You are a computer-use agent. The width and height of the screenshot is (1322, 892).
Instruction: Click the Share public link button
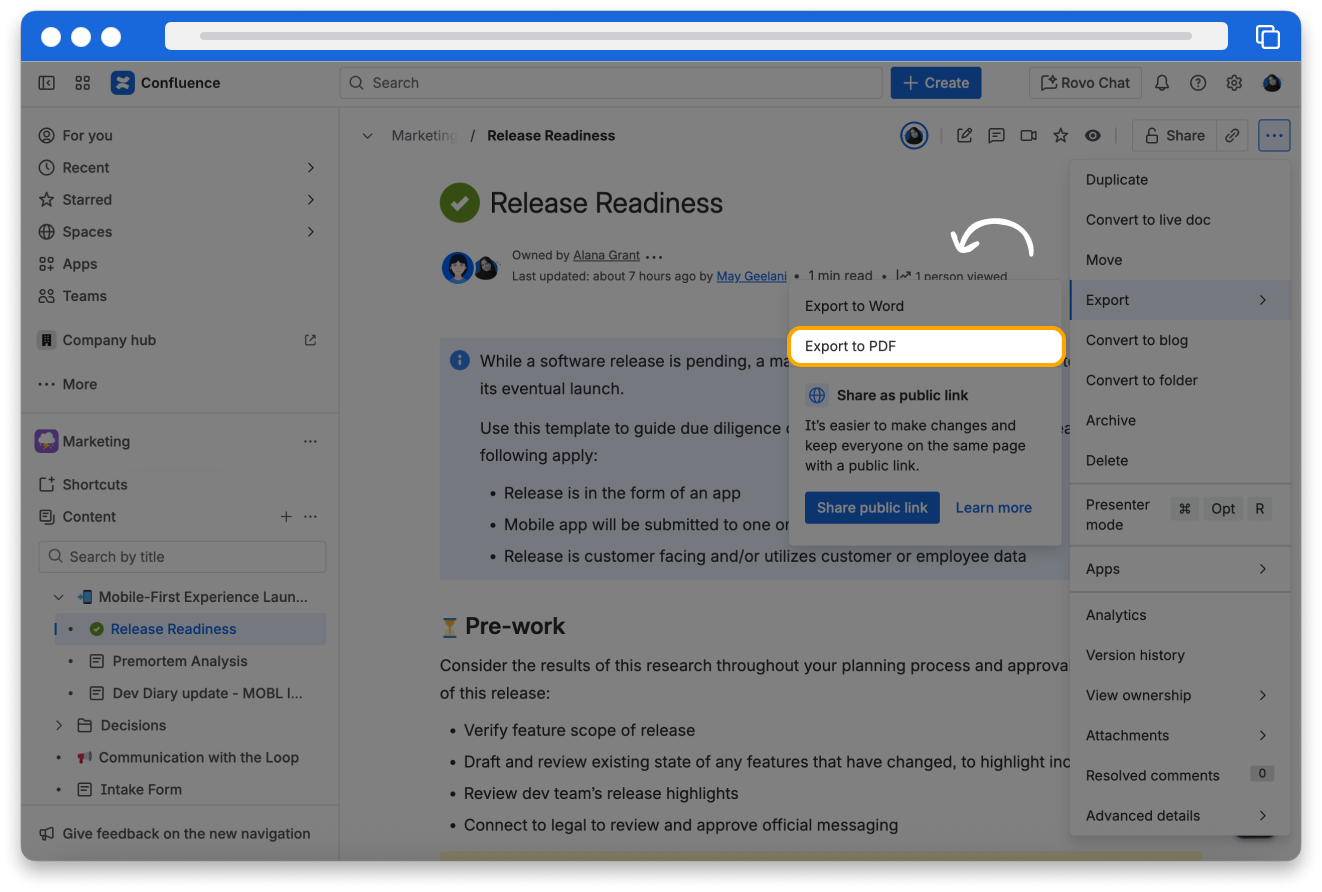coord(872,508)
